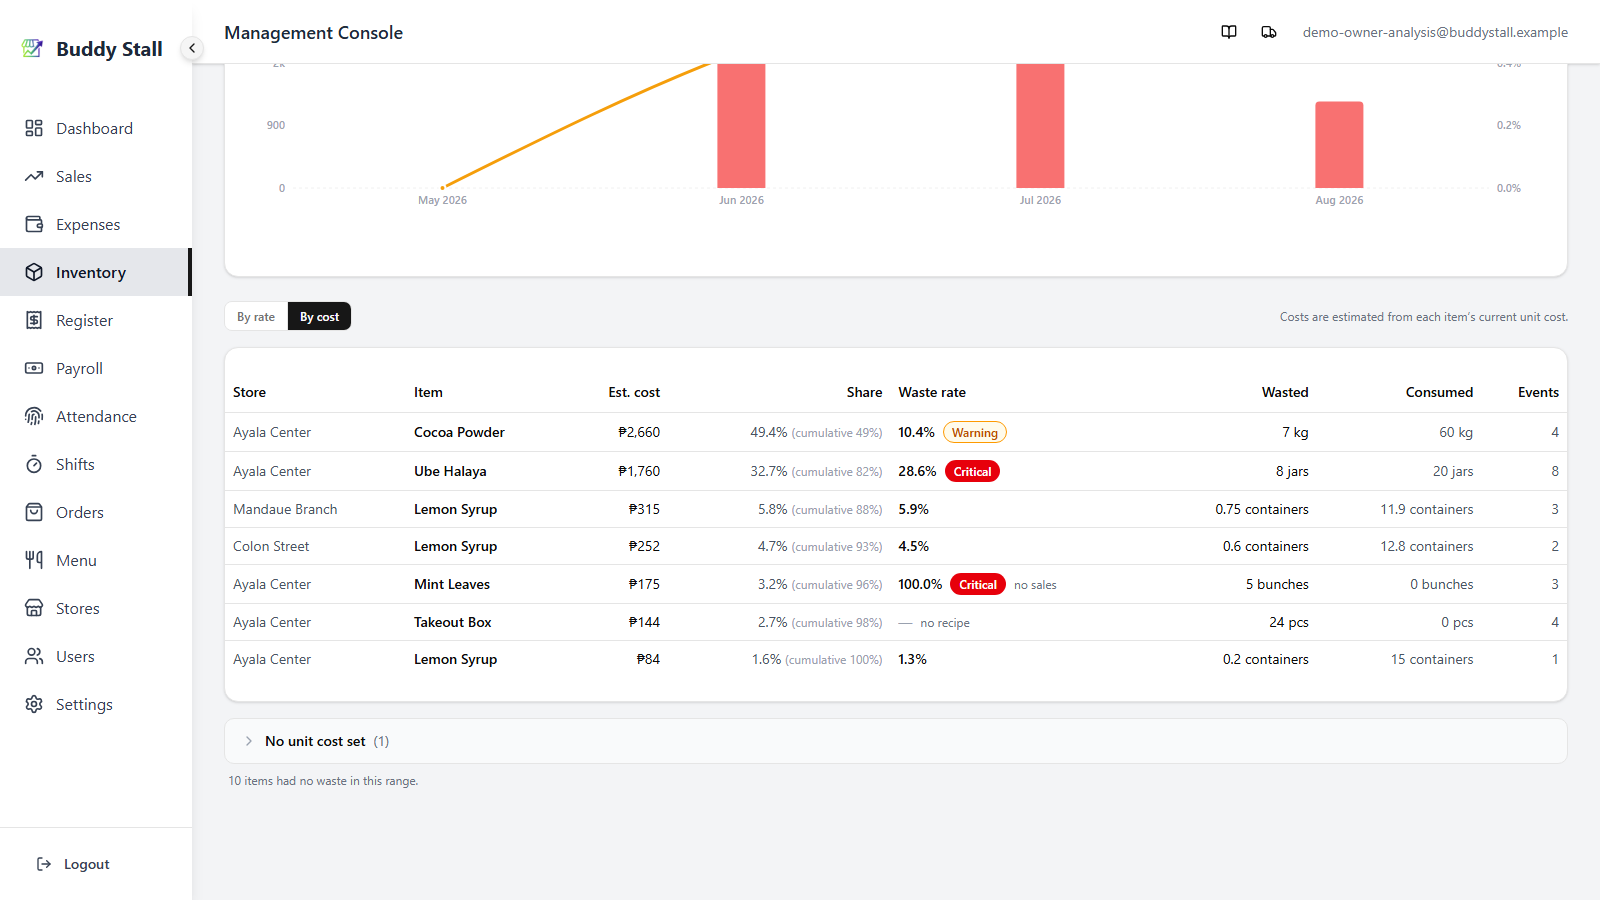Open the account email menu
Viewport: 1600px width, 900px height.
click(x=1435, y=32)
